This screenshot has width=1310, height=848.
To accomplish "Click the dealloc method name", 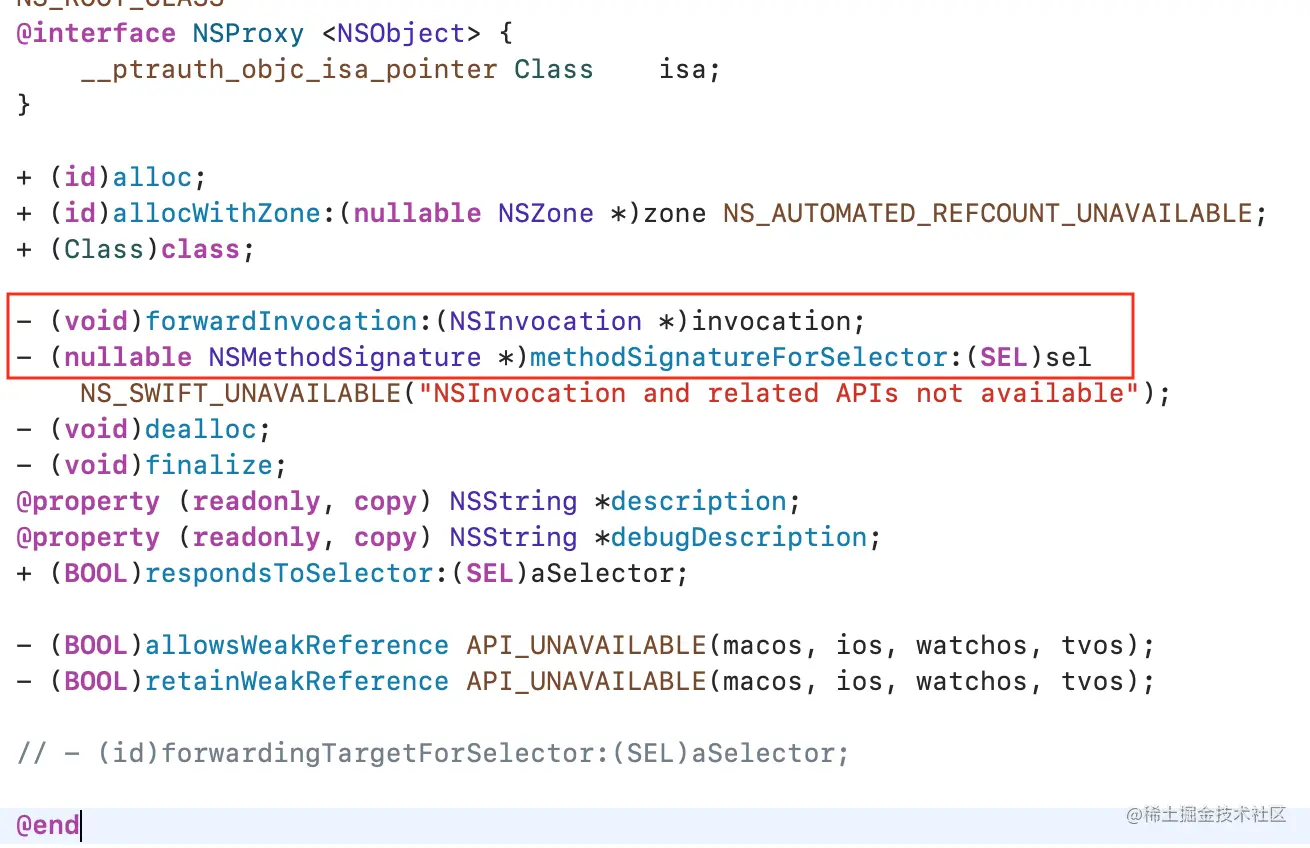I will pyautogui.click(x=200, y=429).
